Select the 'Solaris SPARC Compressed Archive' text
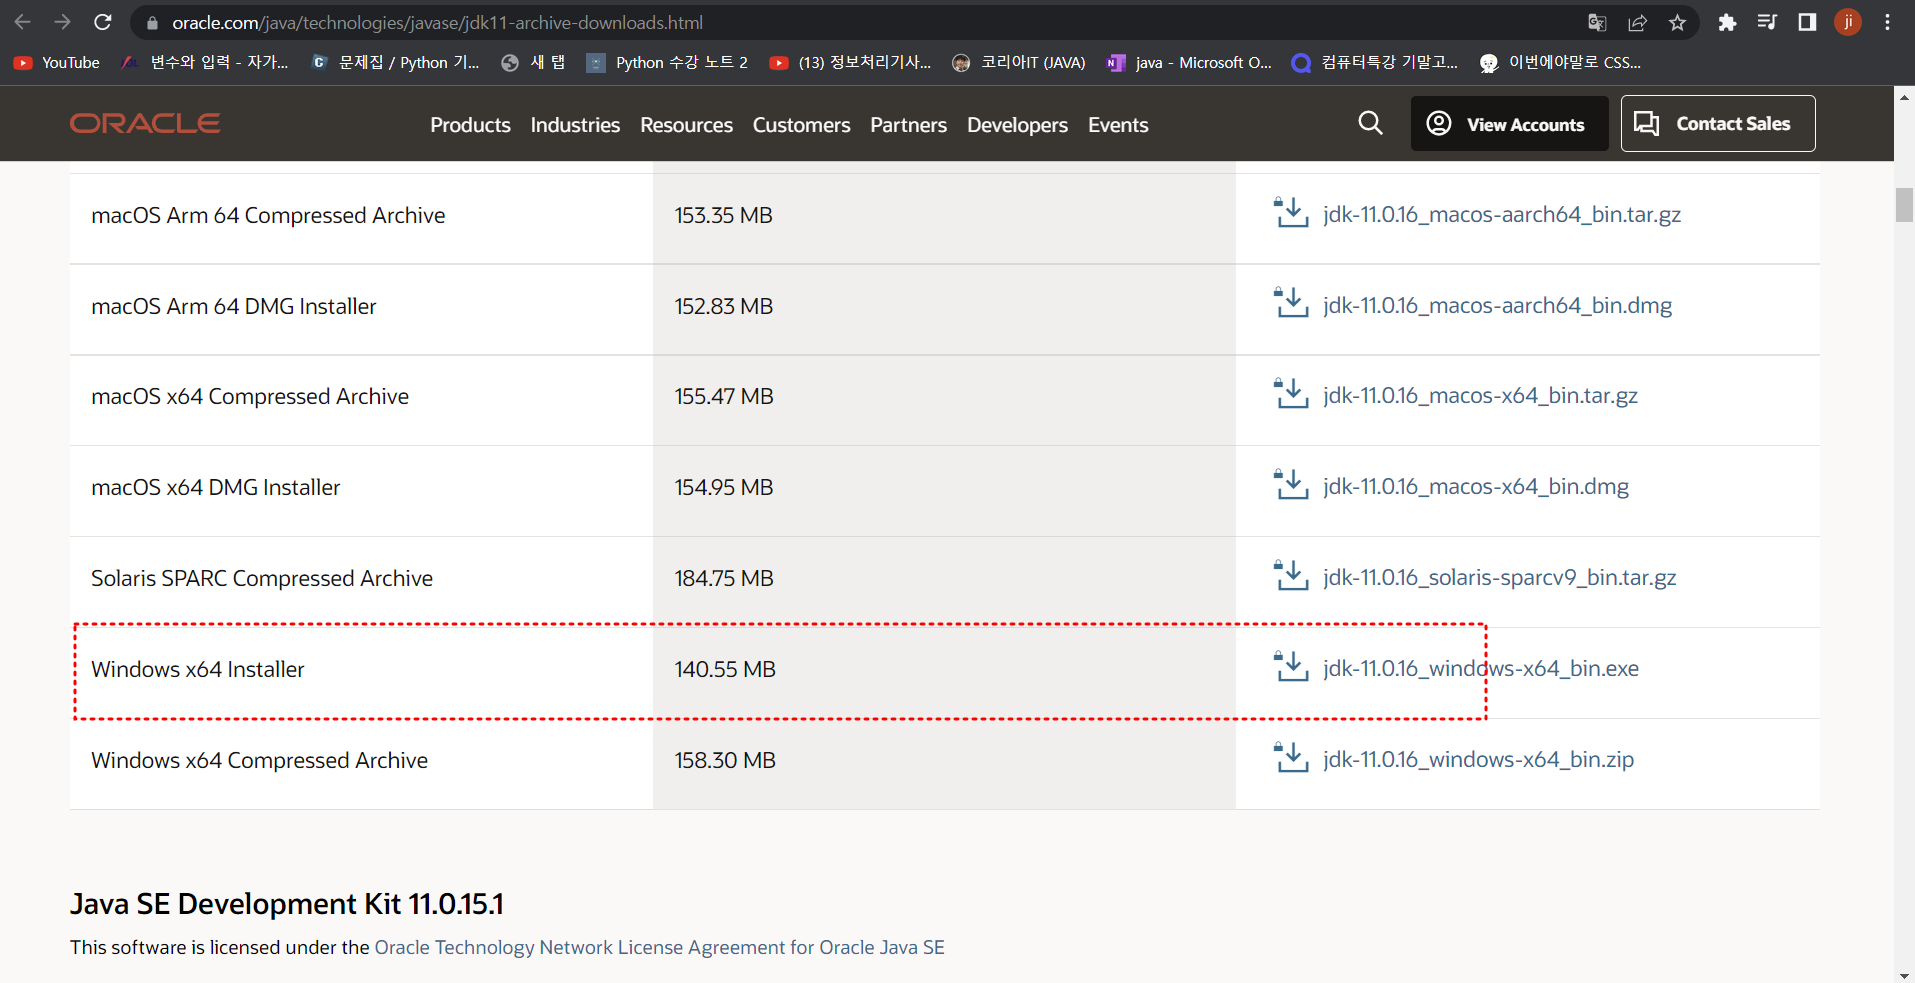1915x983 pixels. [262, 578]
